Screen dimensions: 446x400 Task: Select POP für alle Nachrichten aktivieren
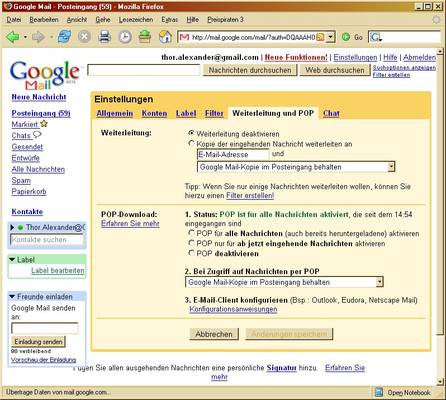point(191,232)
